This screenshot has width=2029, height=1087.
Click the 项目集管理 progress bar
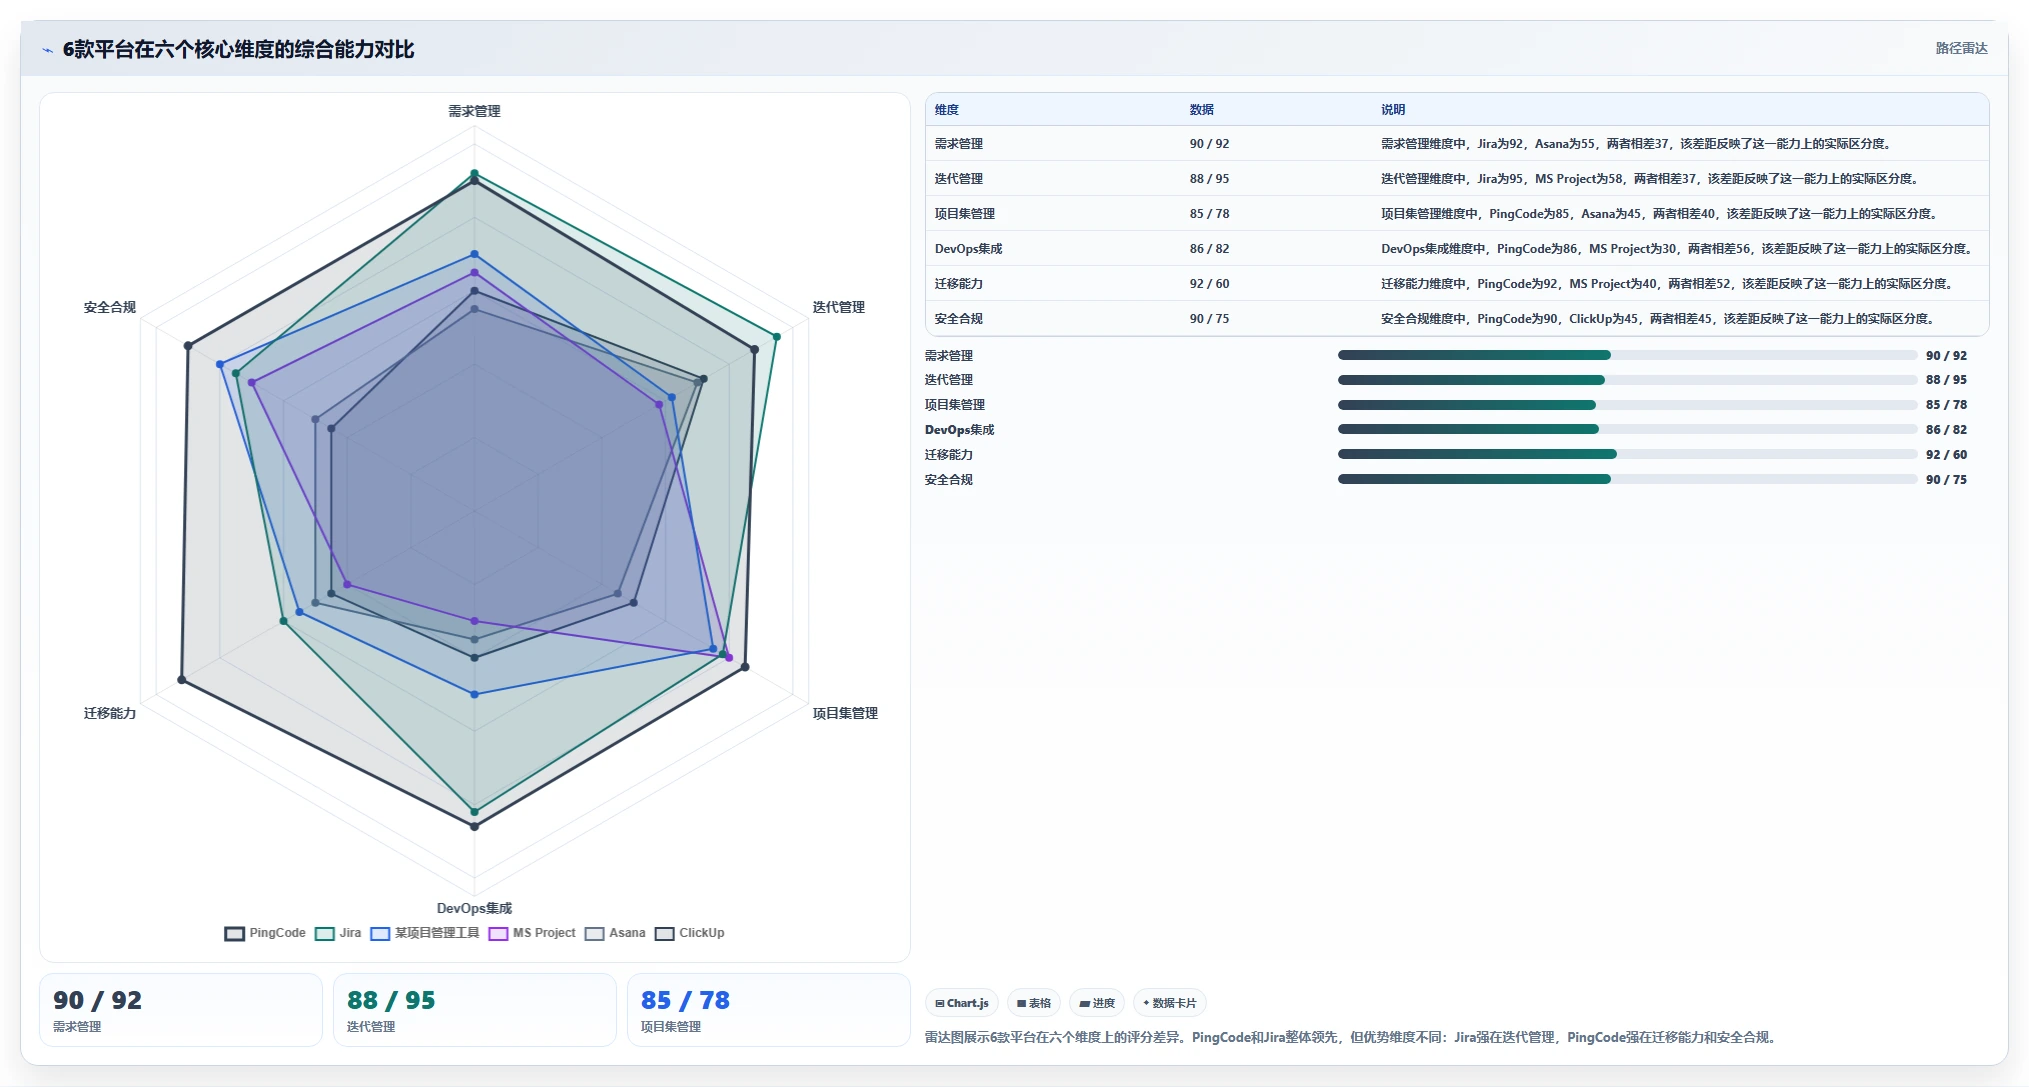(x=1628, y=405)
